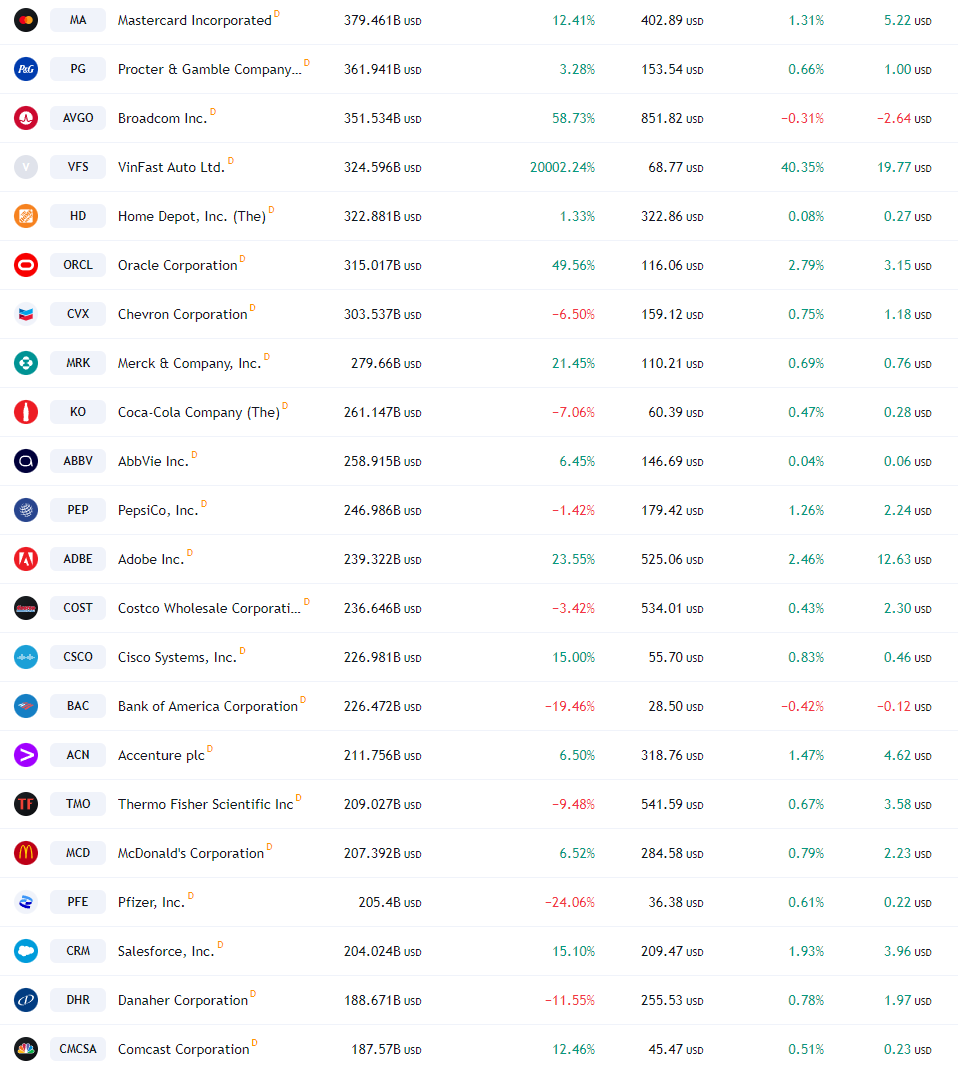Click the Merck logo icon
The width and height of the screenshot is (958, 1070).
point(26,363)
